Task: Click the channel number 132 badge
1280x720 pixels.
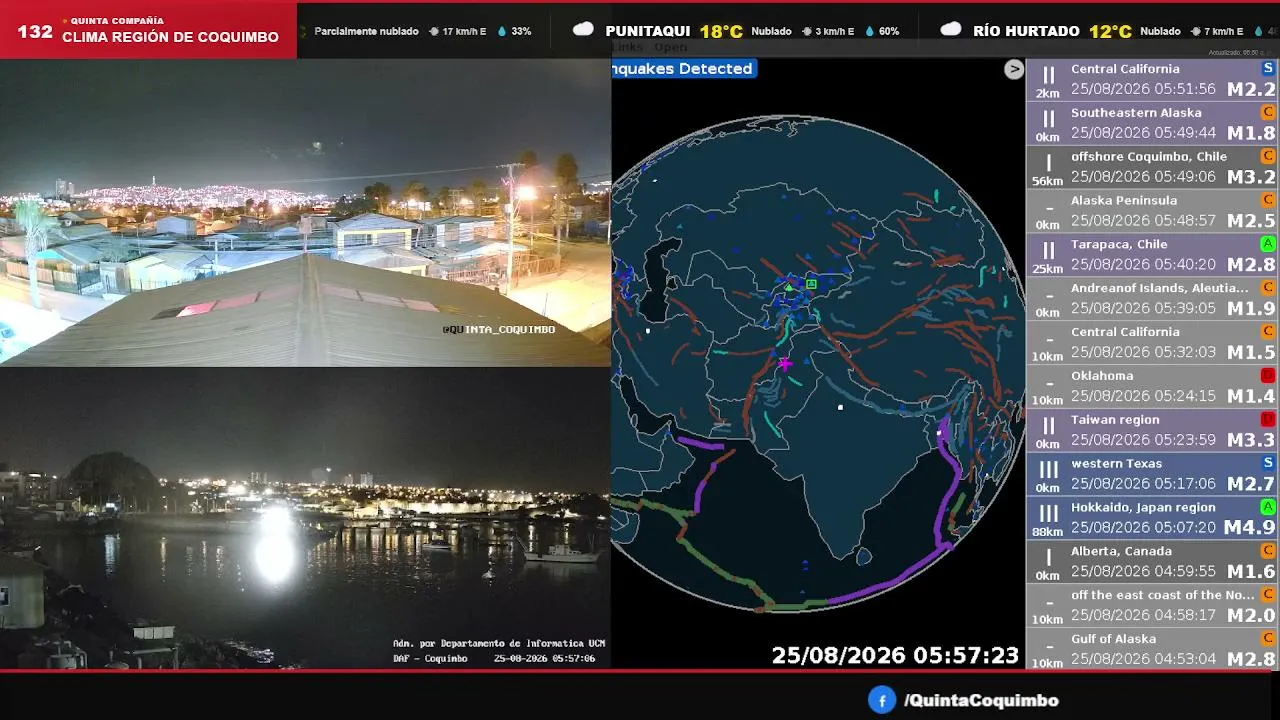Action: point(35,31)
